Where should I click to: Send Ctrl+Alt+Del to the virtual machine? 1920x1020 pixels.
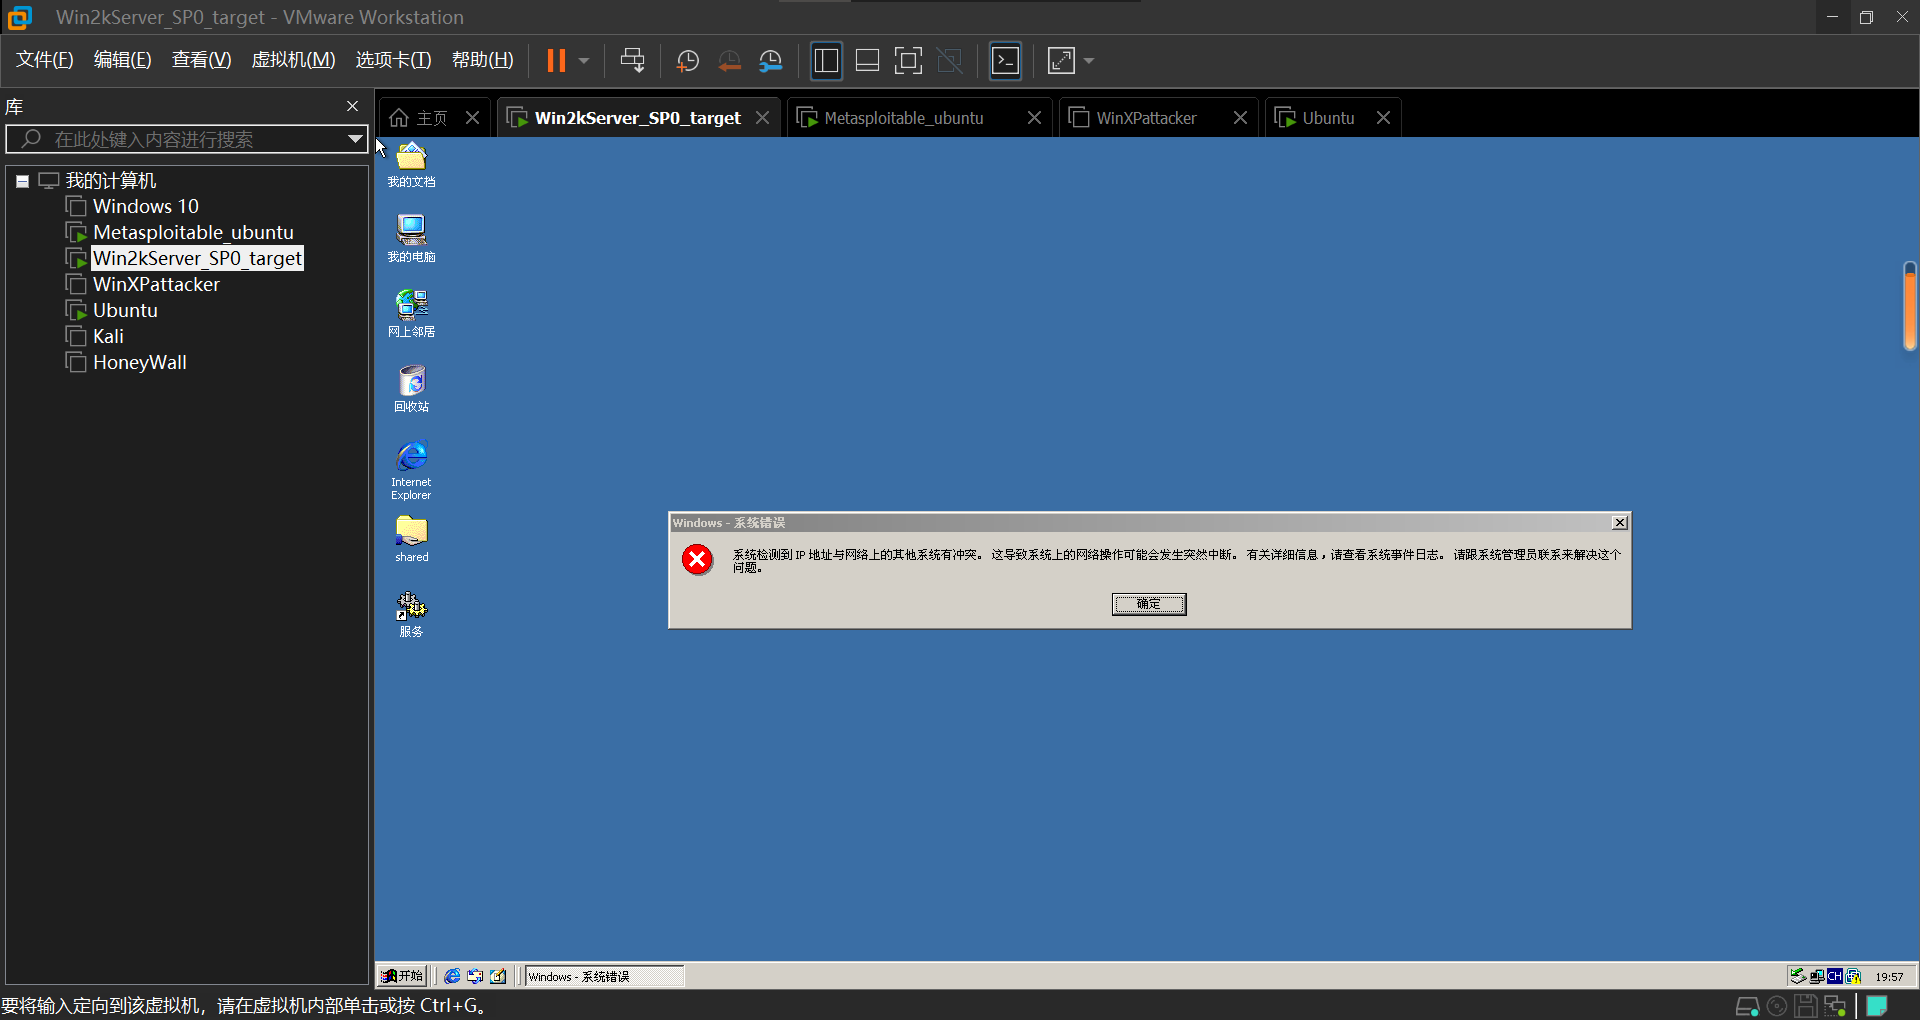632,61
